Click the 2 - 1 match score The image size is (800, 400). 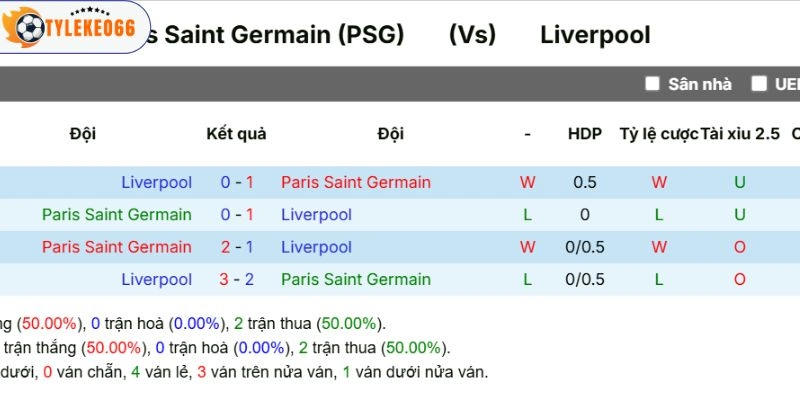coord(236,247)
